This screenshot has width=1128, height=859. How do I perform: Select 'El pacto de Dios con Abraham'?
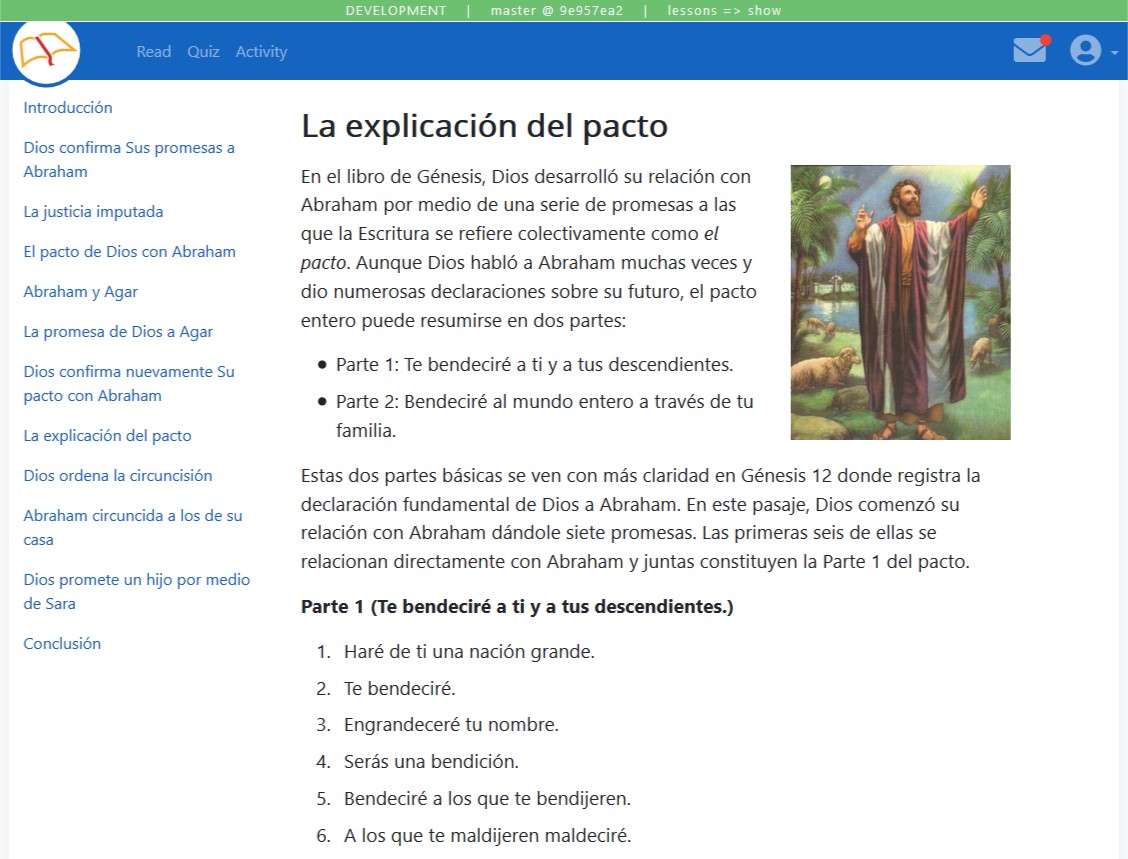point(129,252)
